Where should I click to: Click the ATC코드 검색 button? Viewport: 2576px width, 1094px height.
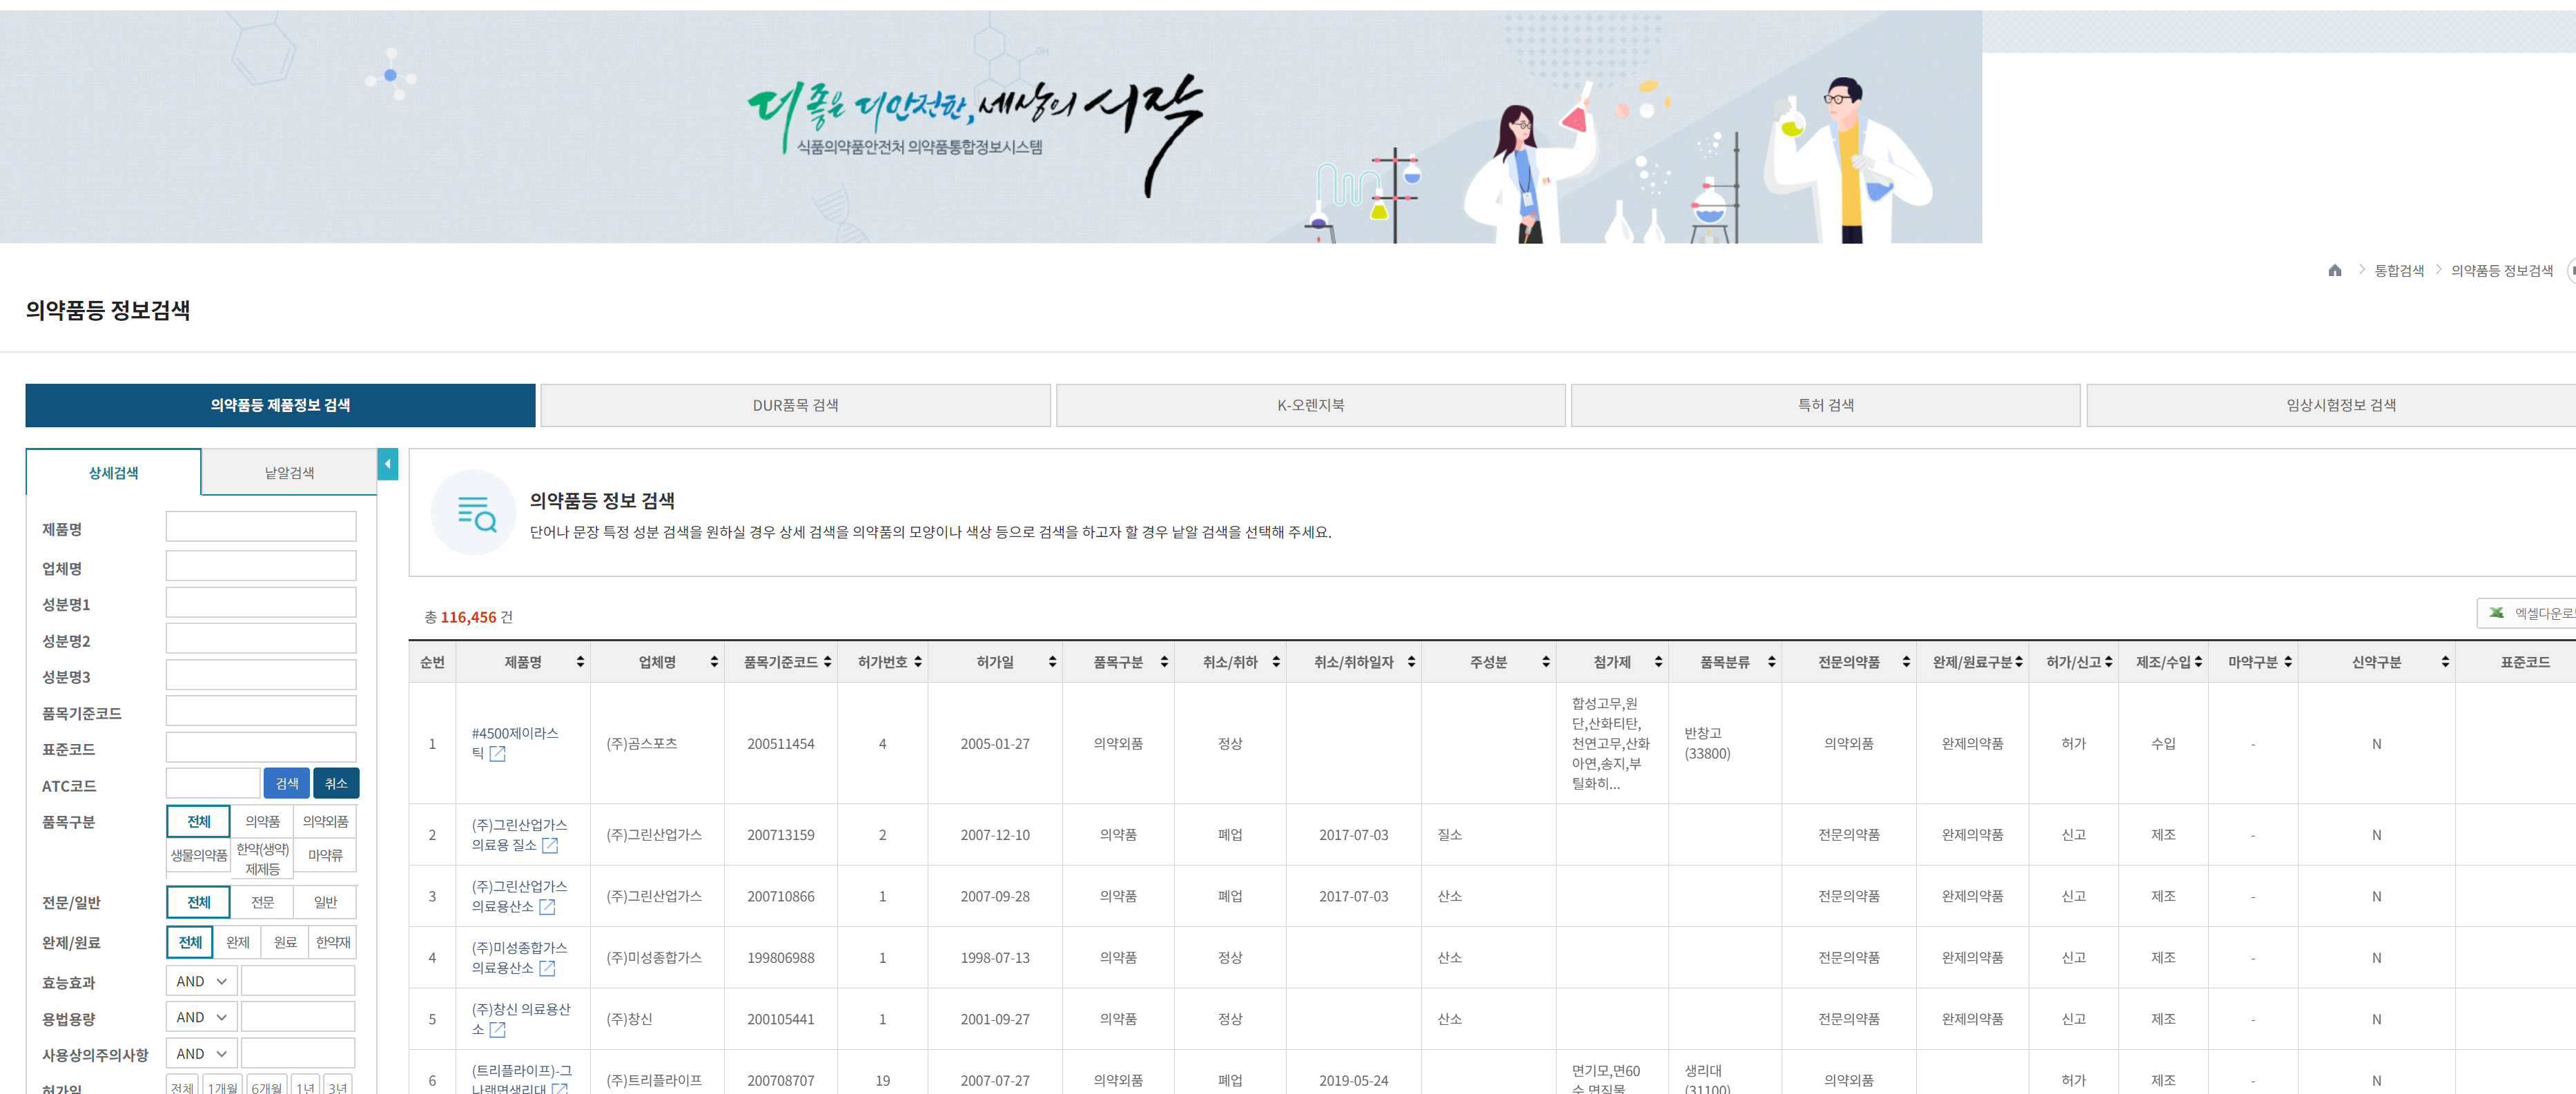tap(287, 783)
